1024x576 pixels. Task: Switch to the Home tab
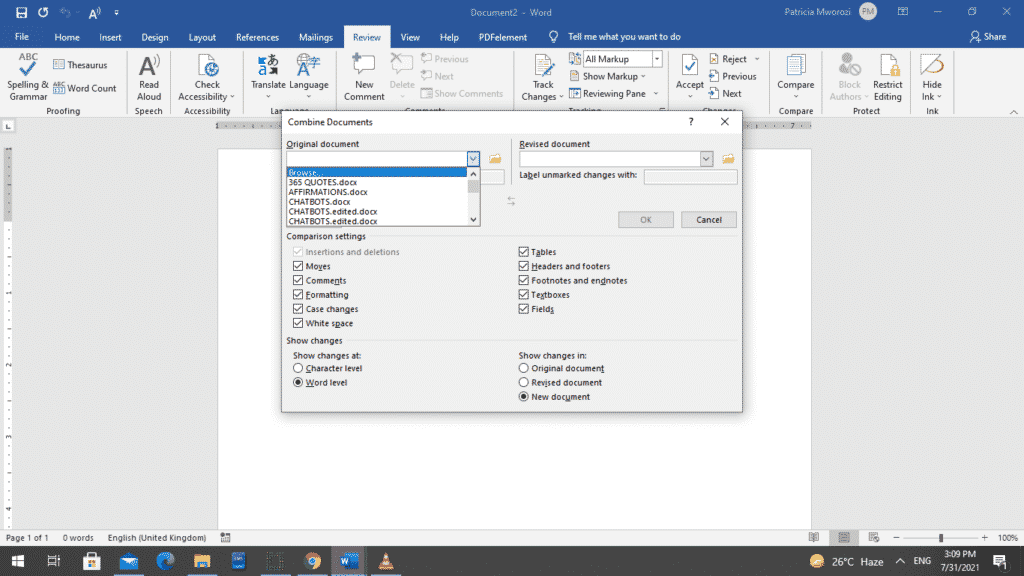click(67, 37)
